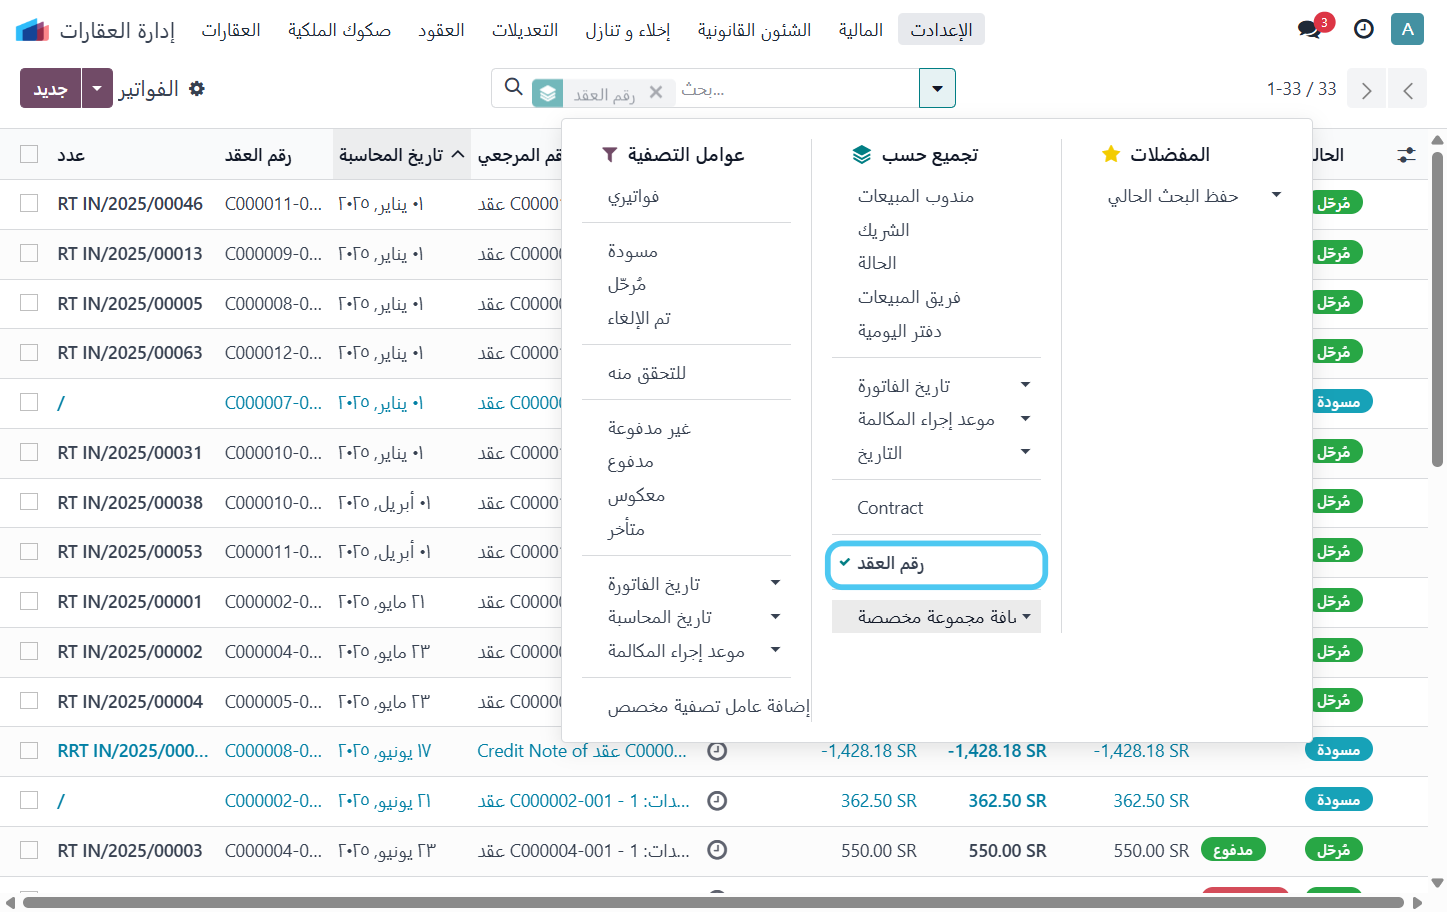
Task: Click the activity clock in the 550.00 SR row
Action: 717,850
